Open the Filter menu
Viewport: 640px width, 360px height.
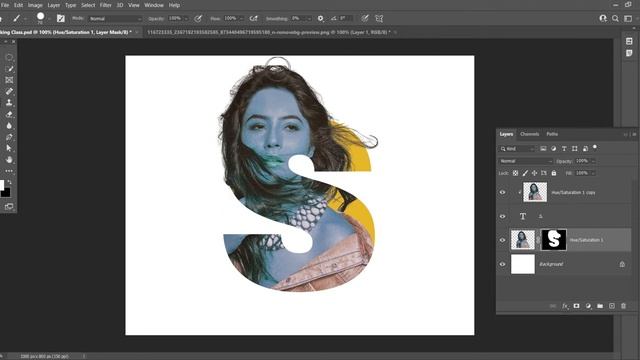click(x=106, y=5)
